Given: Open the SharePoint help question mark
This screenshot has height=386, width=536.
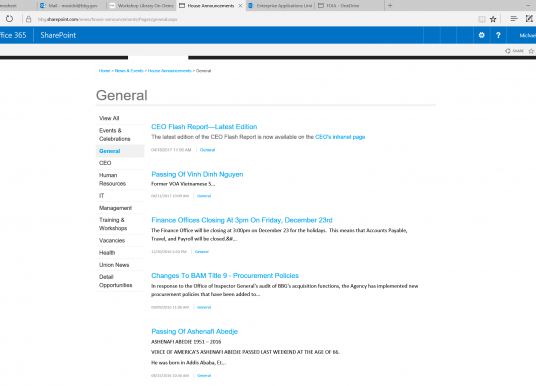Looking at the screenshot, I should (x=498, y=35).
